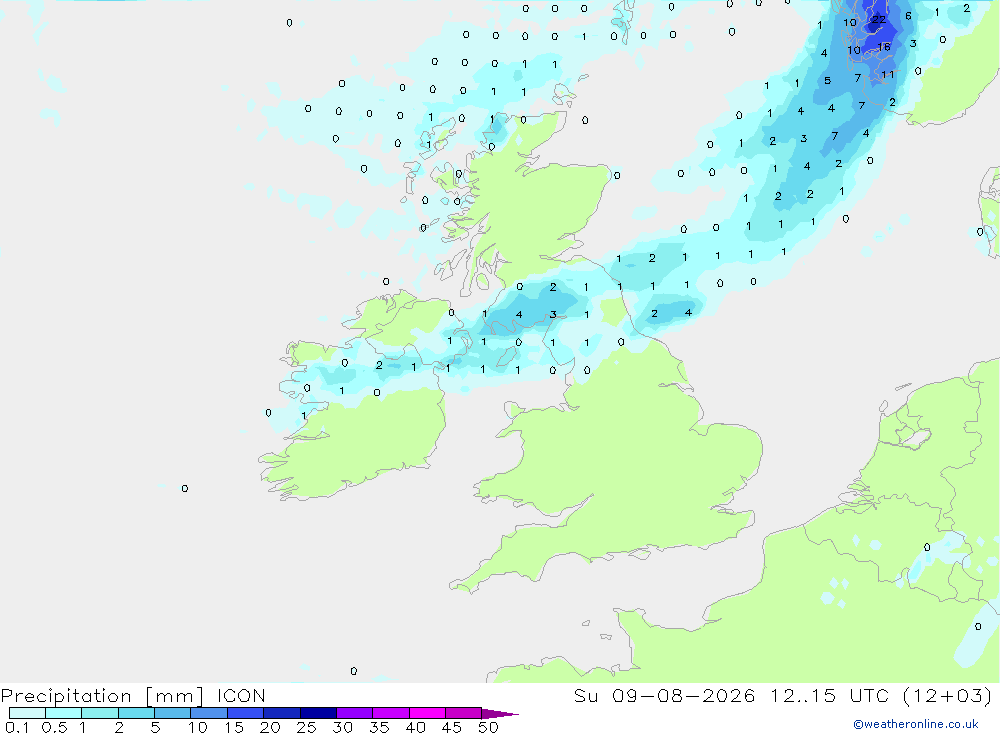Click the '12..15 UTC' time text

coord(829,696)
